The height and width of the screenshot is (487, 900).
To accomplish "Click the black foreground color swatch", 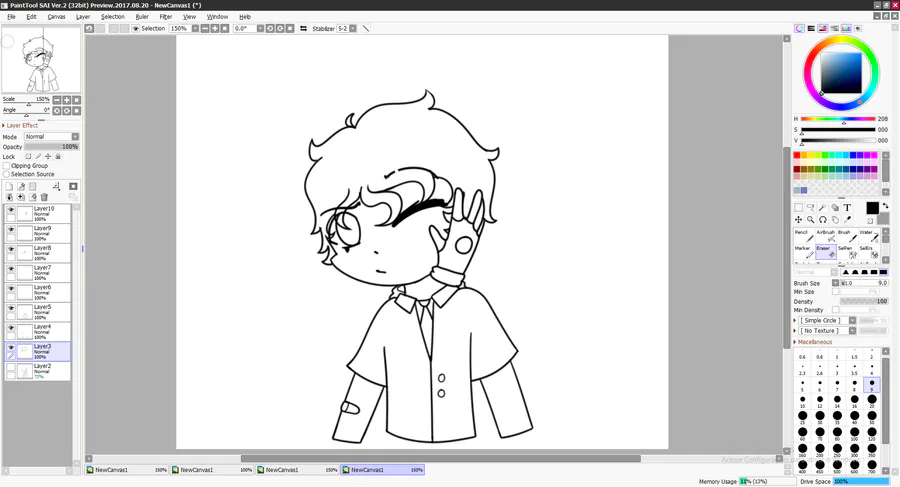I will 872,208.
